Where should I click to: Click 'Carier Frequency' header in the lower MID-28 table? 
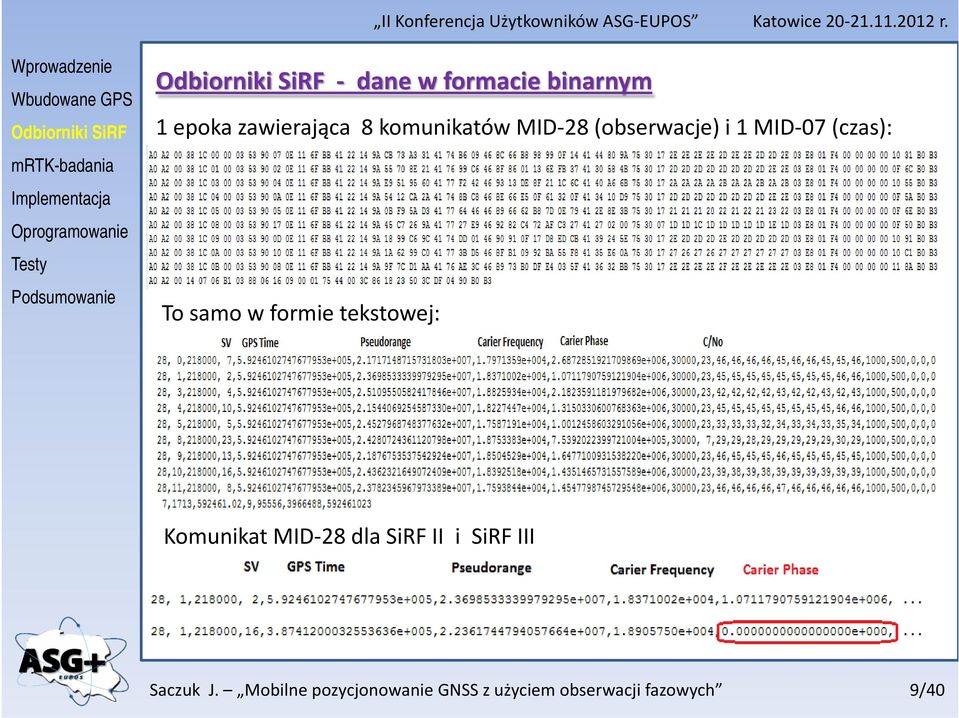click(662, 569)
